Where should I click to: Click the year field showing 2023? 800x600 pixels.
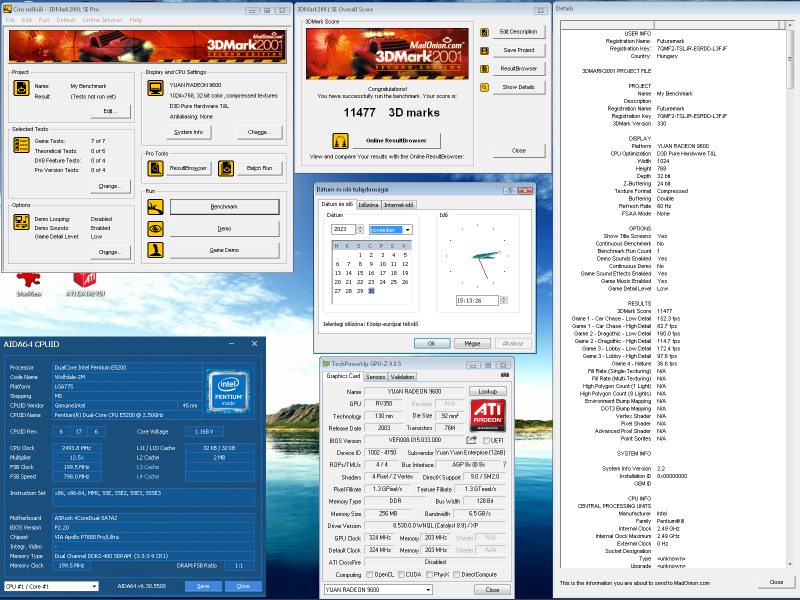tap(343, 229)
